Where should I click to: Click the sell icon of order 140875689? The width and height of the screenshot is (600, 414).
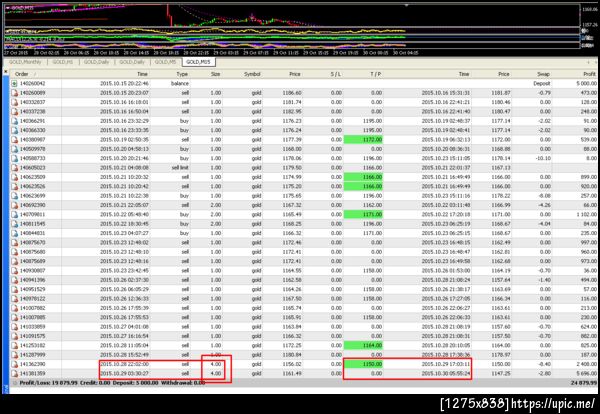[15, 261]
